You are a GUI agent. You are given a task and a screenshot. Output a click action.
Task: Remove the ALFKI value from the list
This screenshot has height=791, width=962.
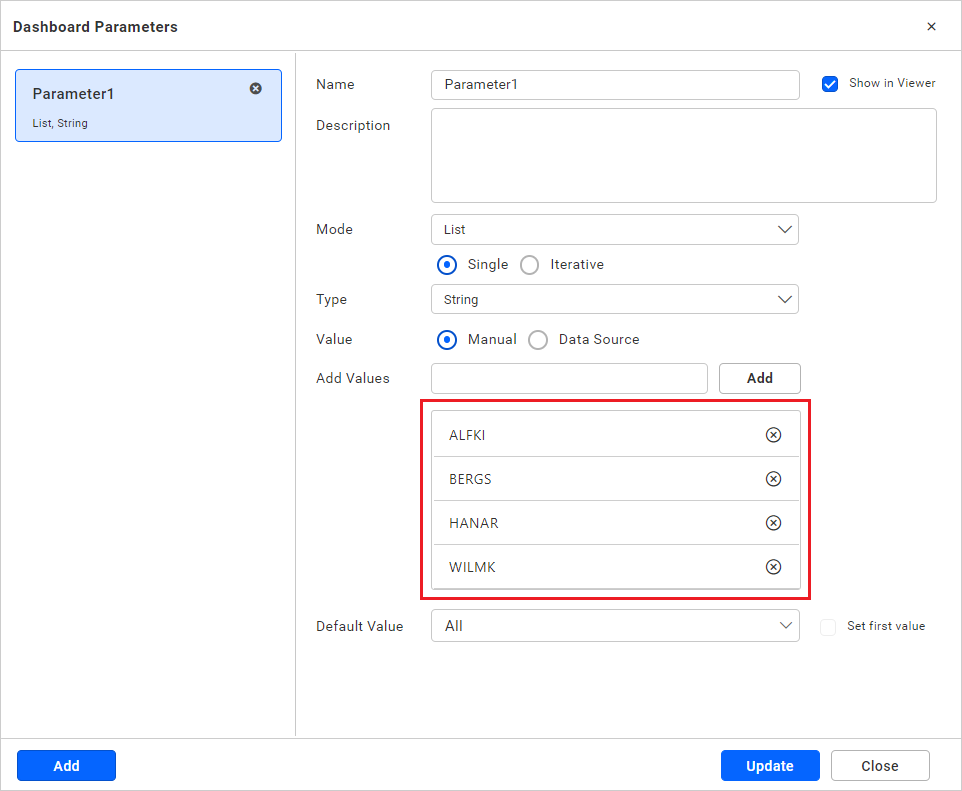pyautogui.click(x=773, y=435)
